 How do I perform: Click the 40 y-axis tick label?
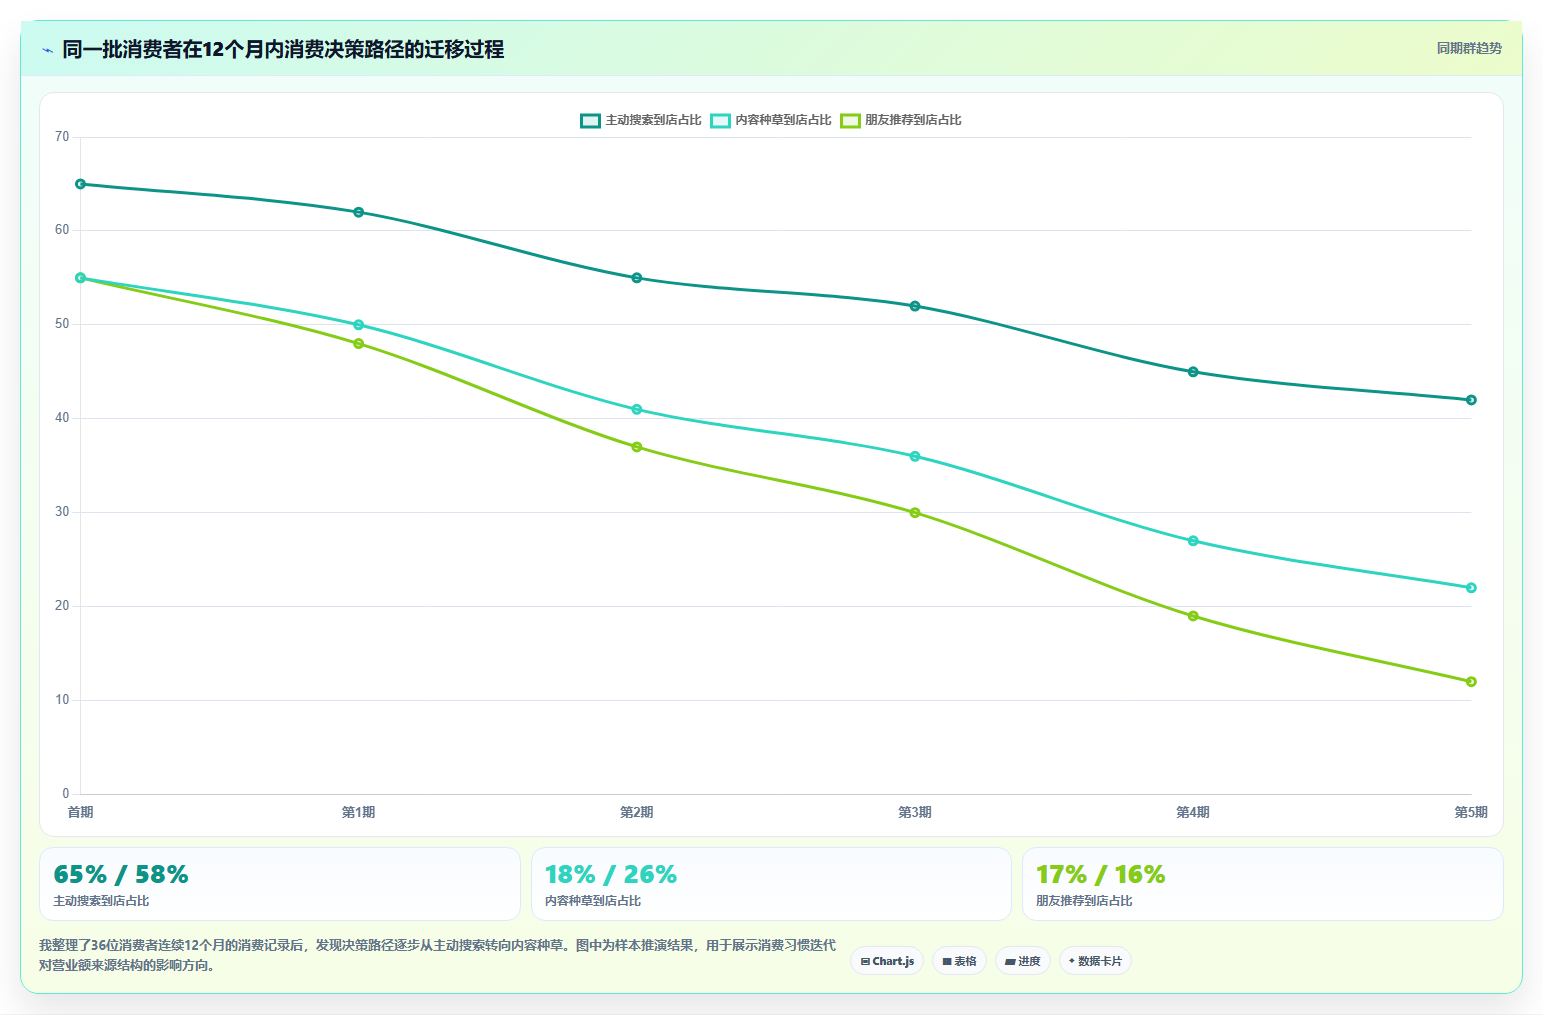point(62,418)
